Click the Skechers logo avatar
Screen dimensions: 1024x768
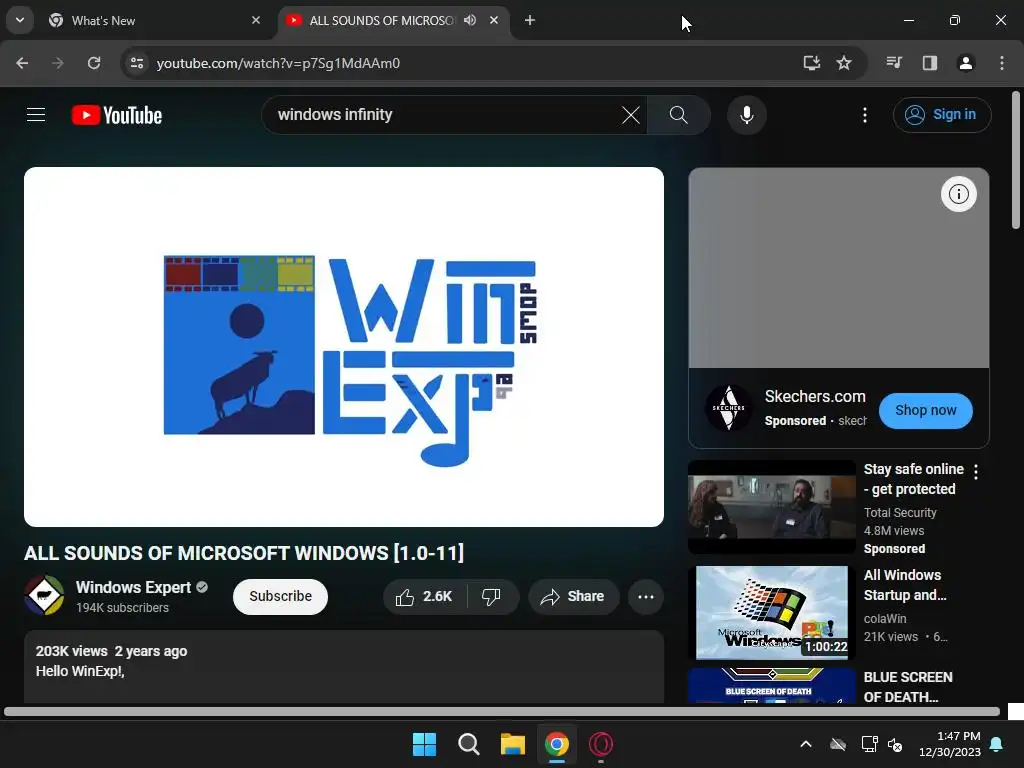(x=728, y=408)
